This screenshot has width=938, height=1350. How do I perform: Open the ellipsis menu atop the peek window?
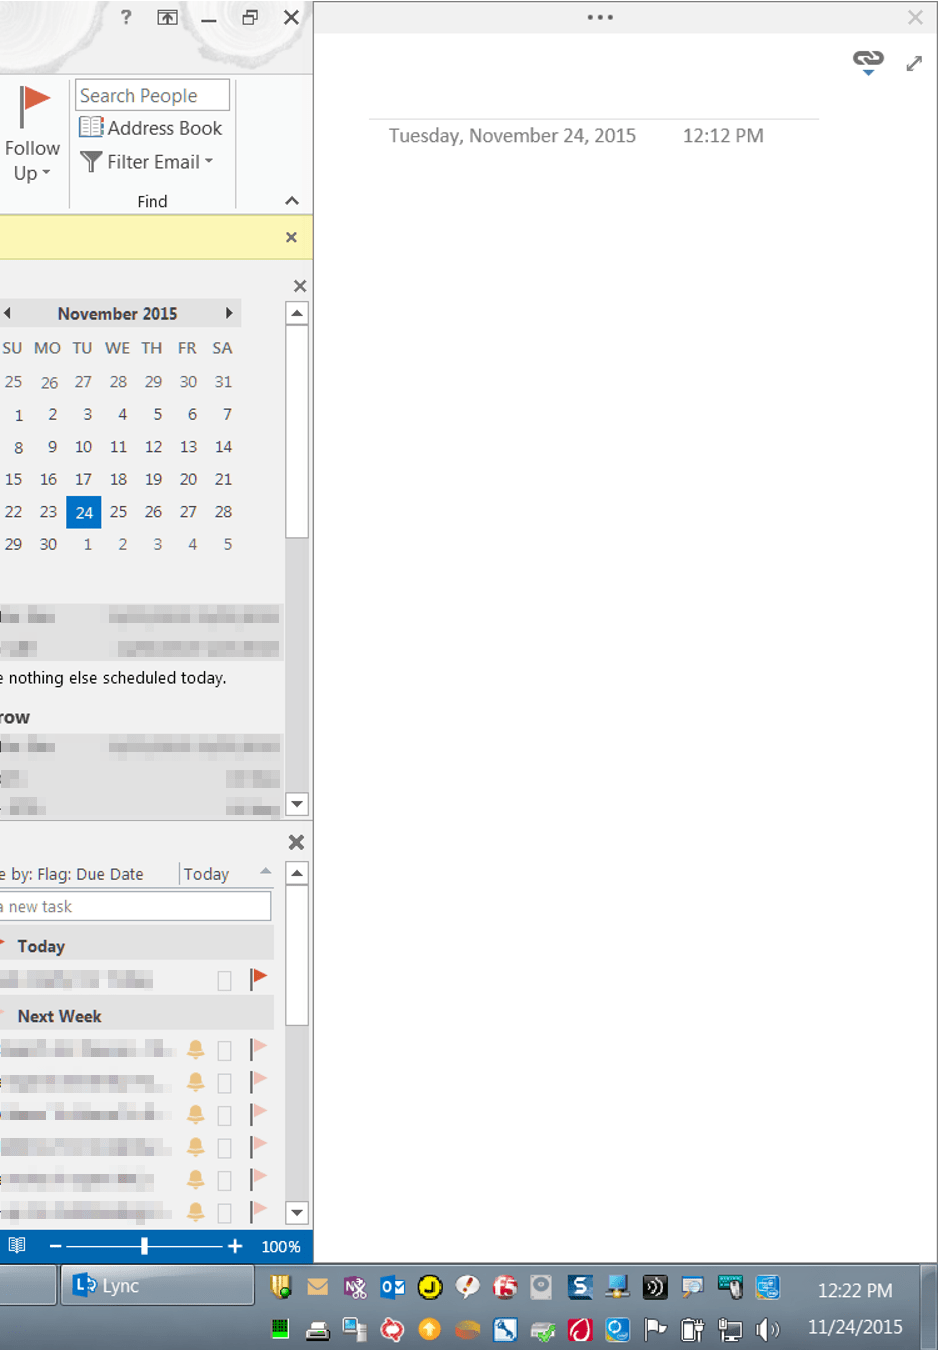[599, 17]
